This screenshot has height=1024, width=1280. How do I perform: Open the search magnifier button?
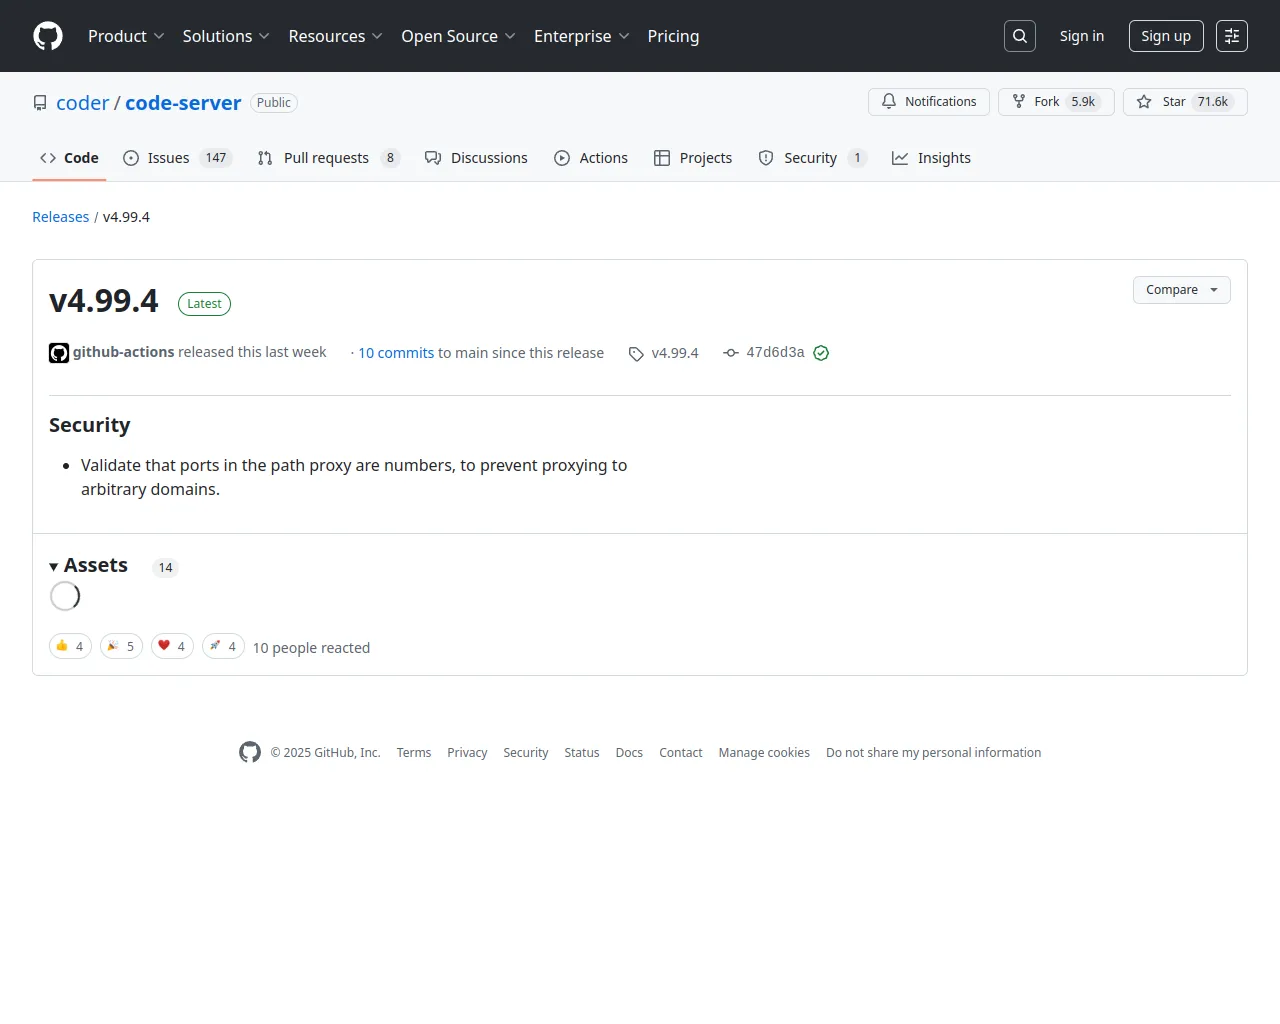1019,36
